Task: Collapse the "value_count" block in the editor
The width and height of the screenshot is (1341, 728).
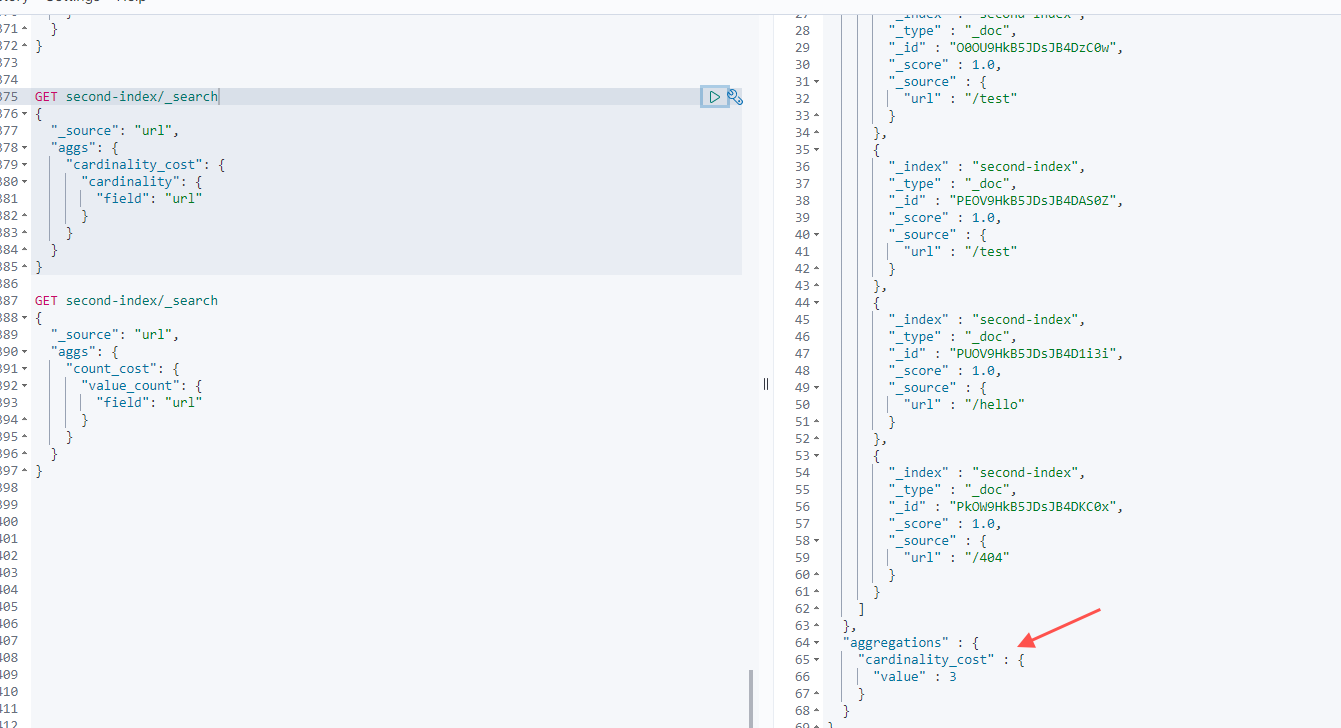Action: (25, 386)
